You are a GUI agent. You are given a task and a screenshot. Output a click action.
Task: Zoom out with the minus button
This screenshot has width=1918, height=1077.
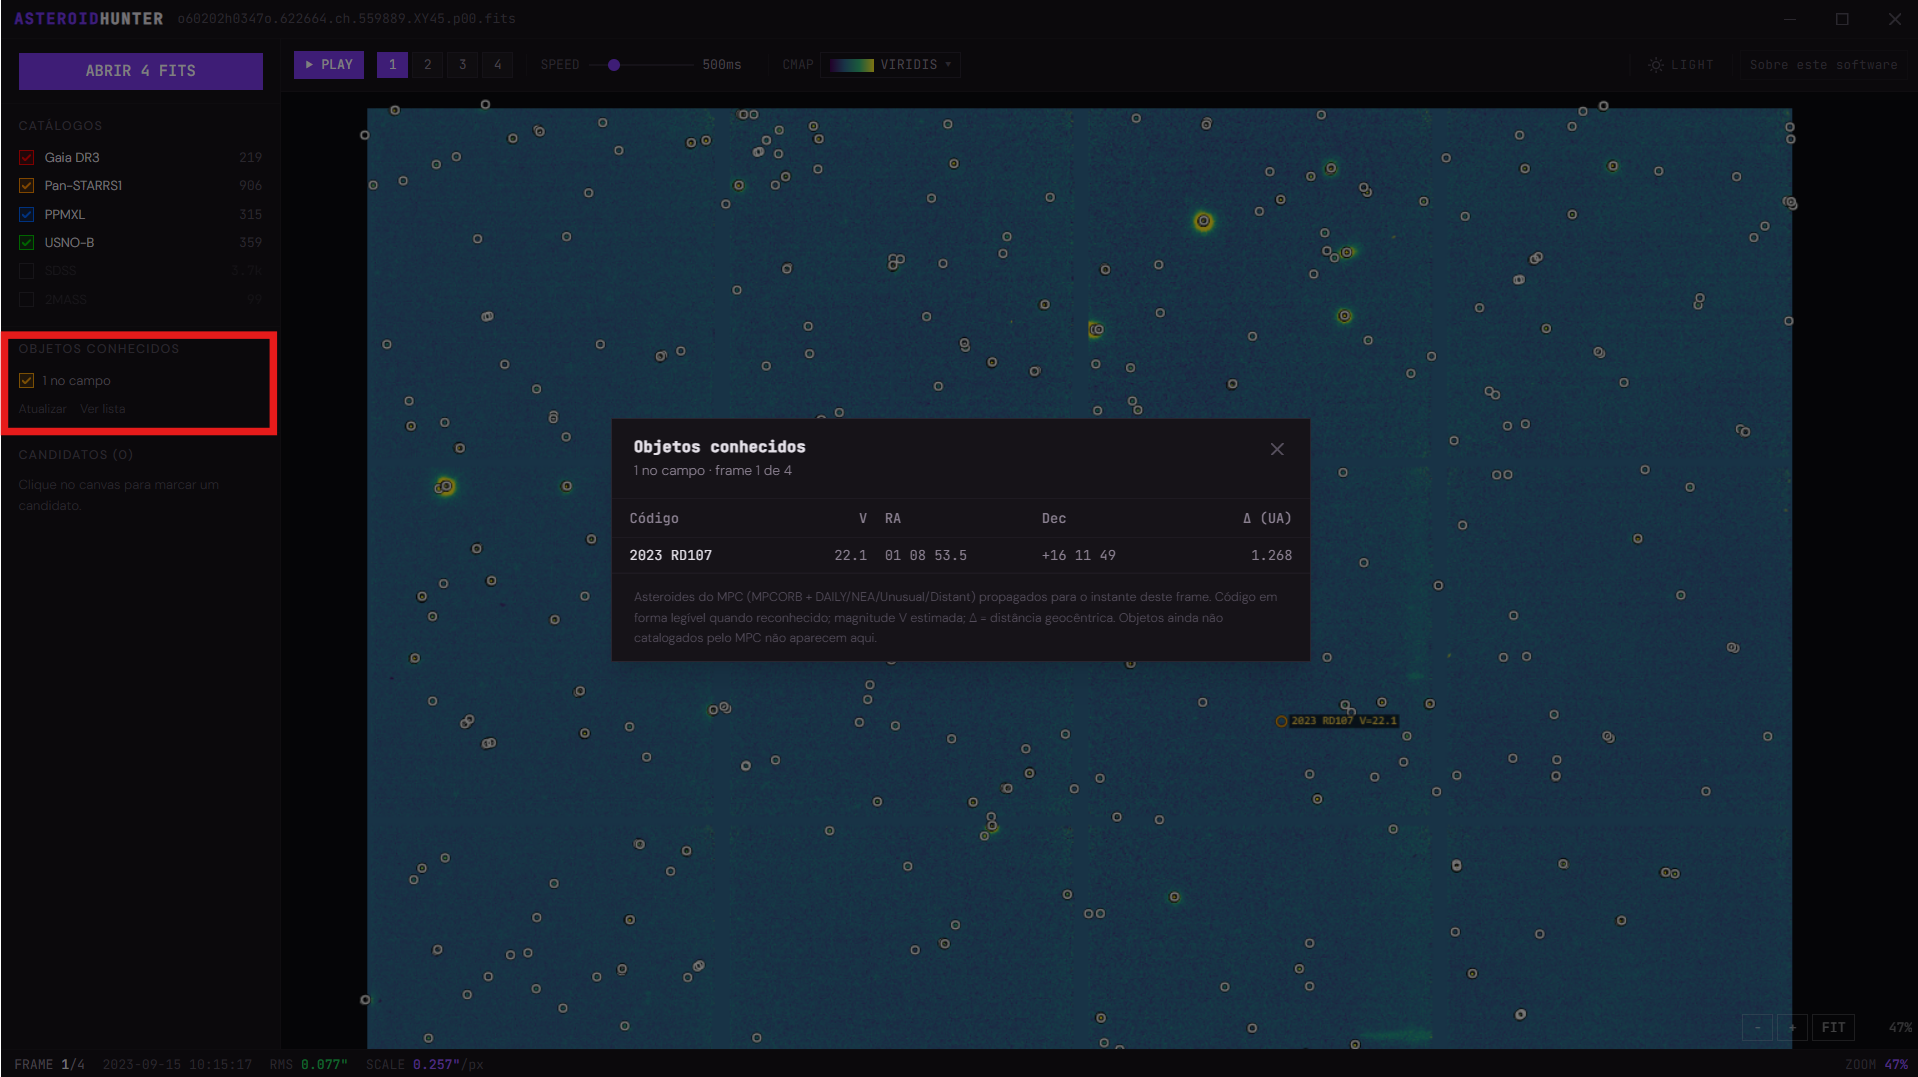pos(1757,1027)
